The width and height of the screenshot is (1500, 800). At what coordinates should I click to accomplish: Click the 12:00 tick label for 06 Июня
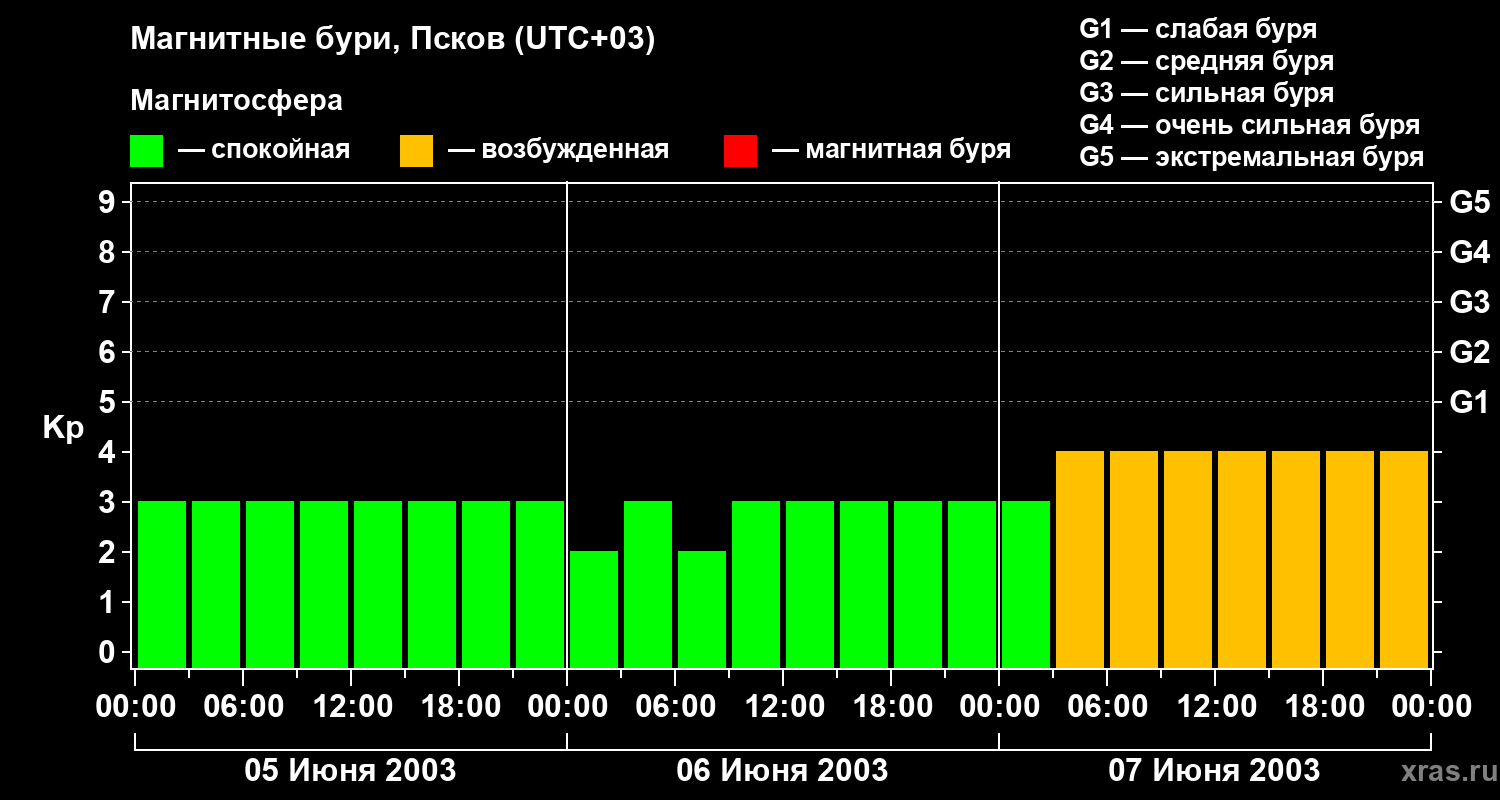783,707
